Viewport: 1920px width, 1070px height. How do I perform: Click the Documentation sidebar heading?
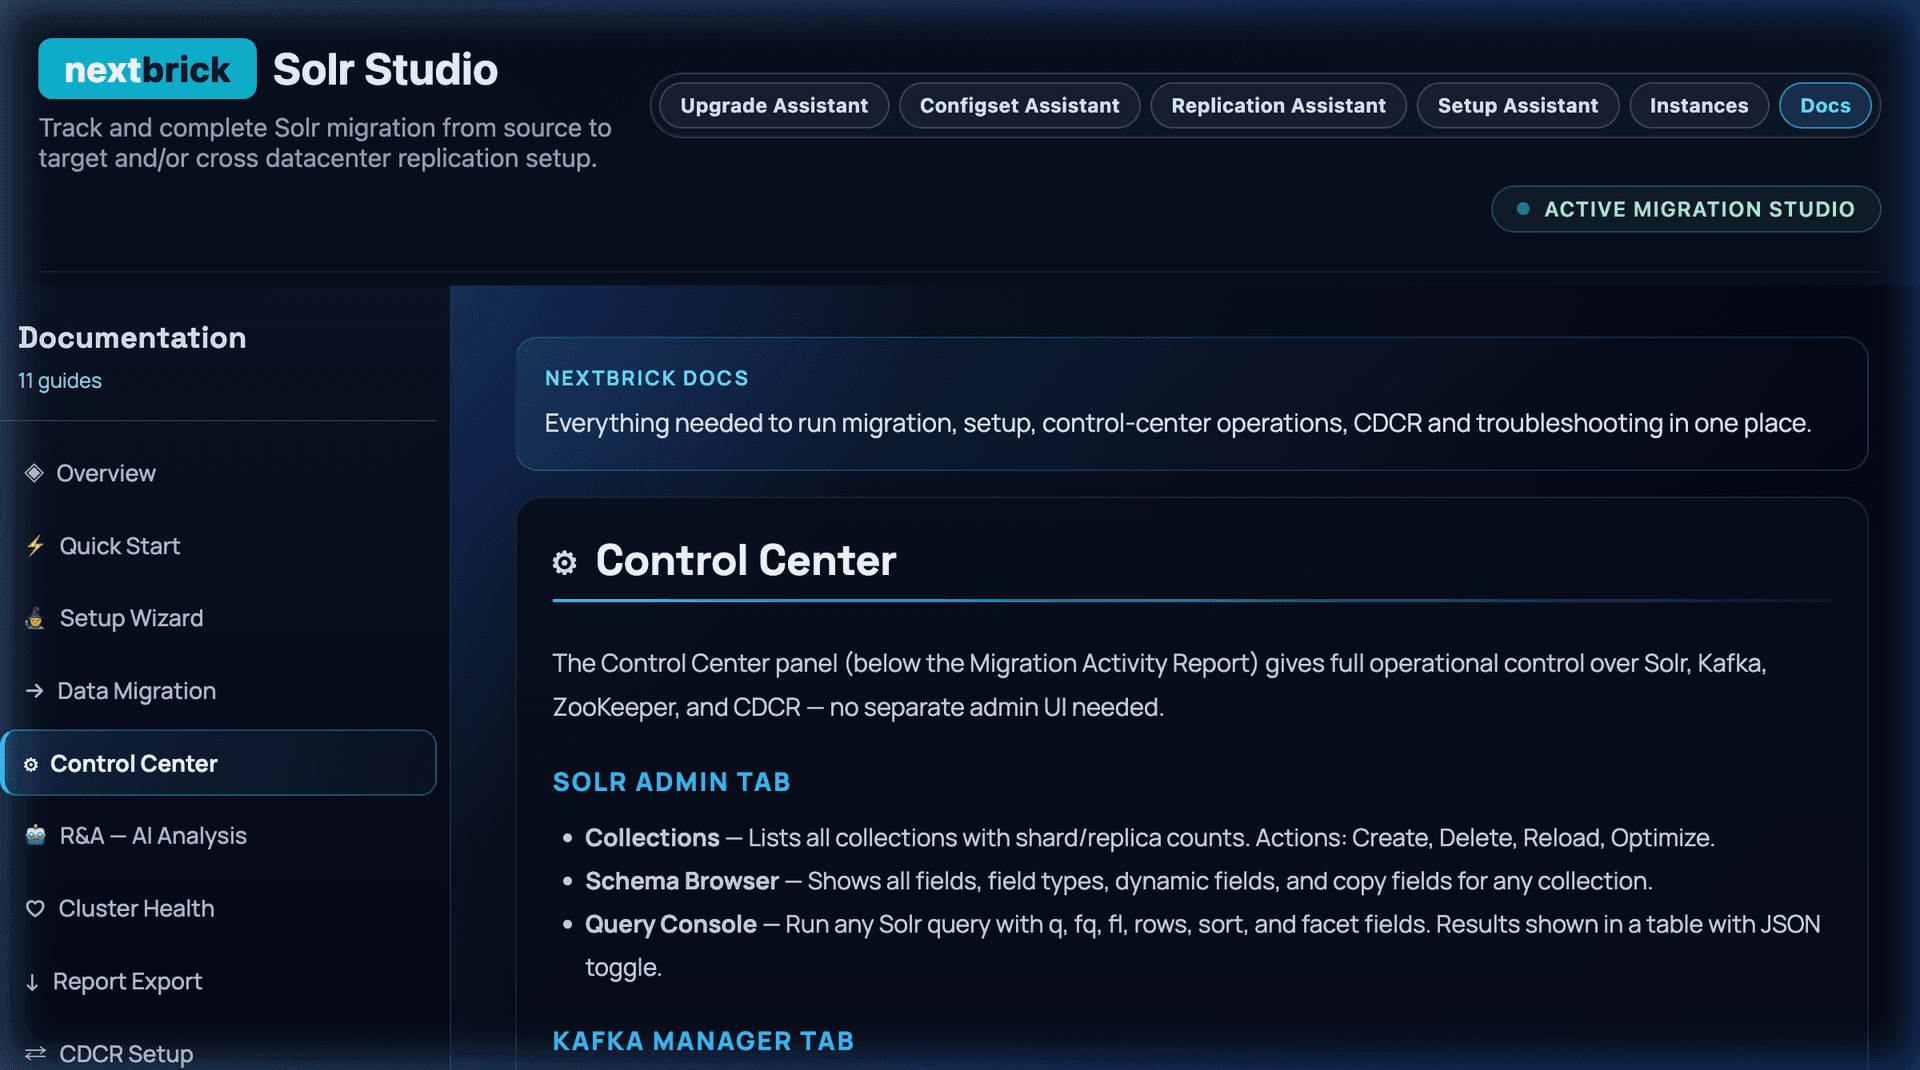(132, 338)
